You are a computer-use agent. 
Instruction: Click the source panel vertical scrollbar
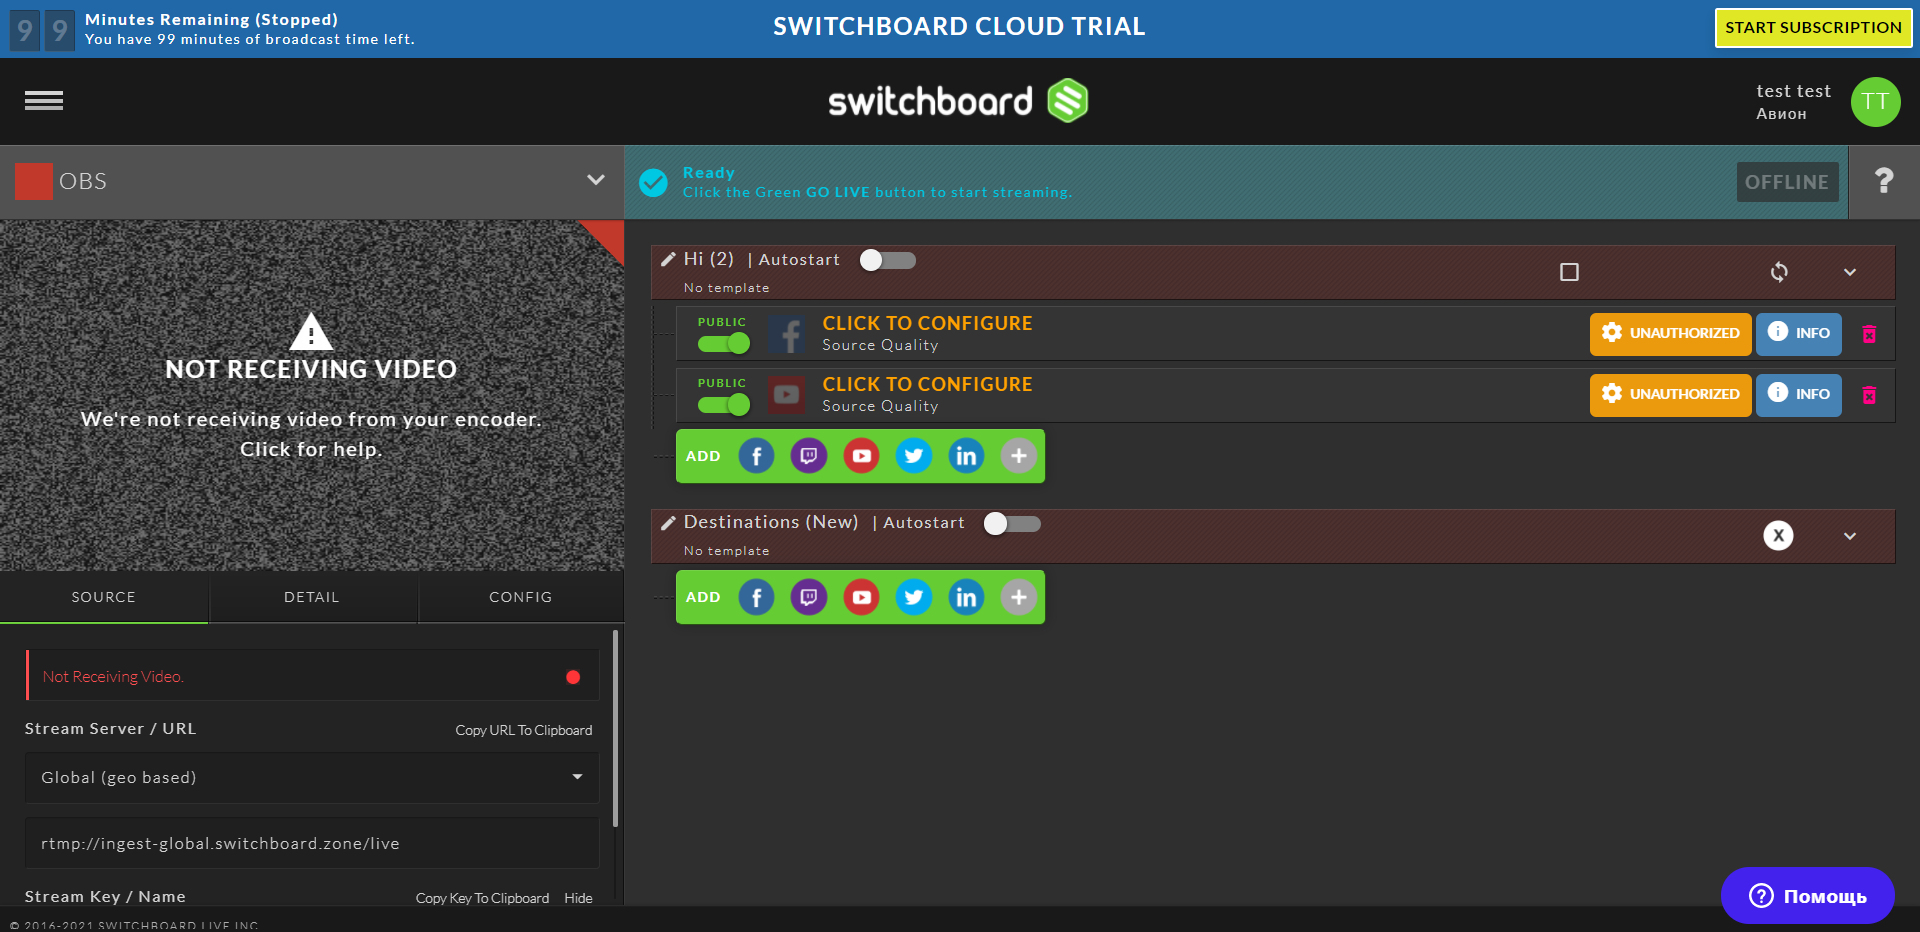pyautogui.click(x=615, y=728)
